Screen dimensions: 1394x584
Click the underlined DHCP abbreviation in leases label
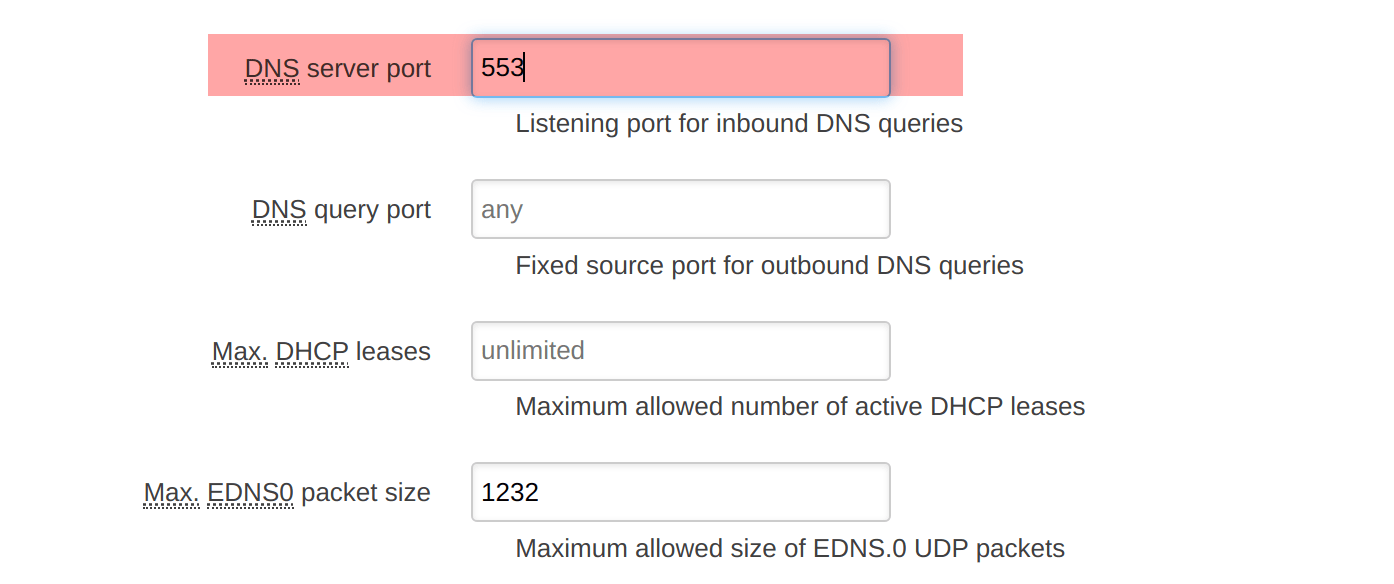[312, 351]
